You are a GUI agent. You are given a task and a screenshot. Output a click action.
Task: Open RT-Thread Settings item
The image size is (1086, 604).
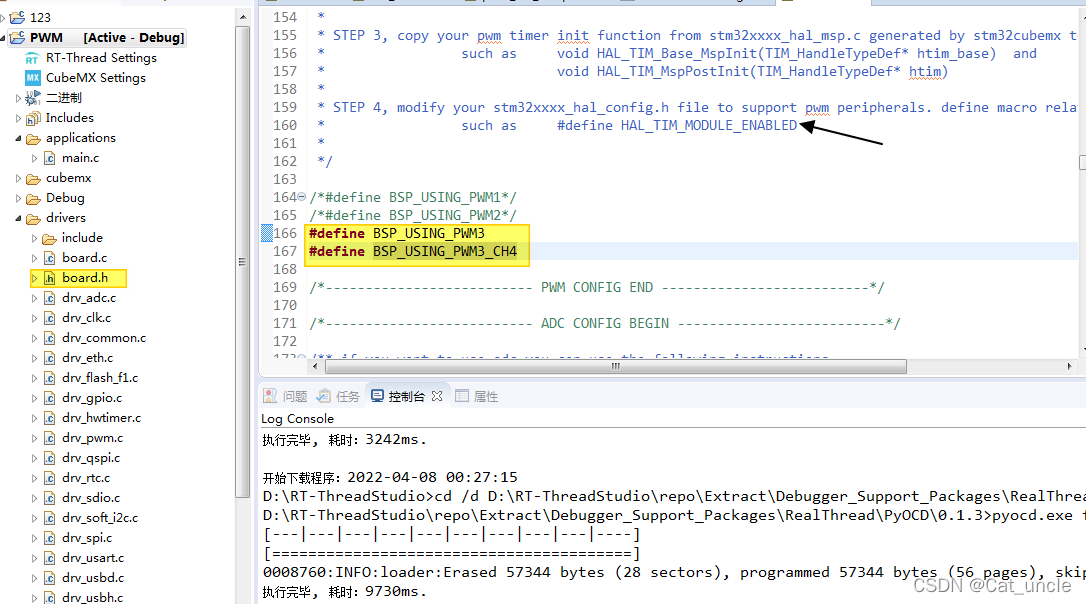coord(101,57)
